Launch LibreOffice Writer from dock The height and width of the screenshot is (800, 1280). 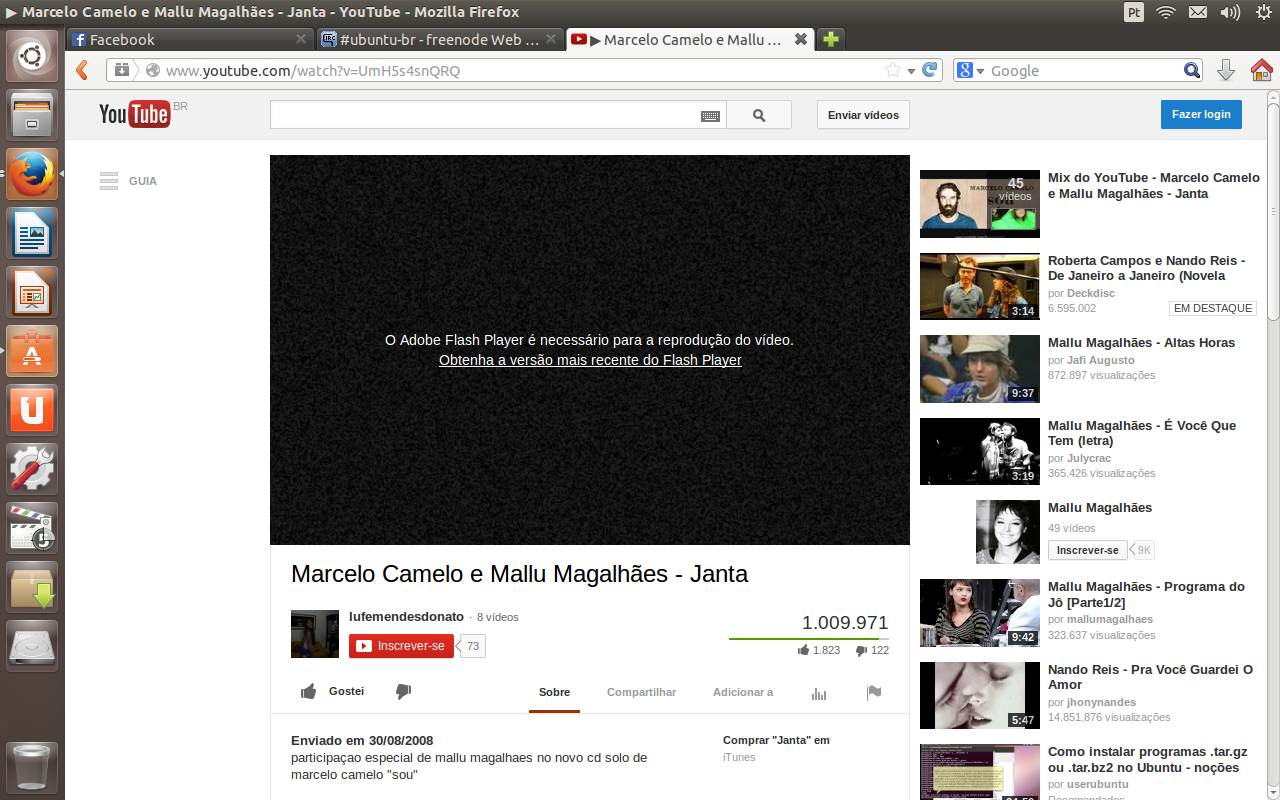coord(33,233)
